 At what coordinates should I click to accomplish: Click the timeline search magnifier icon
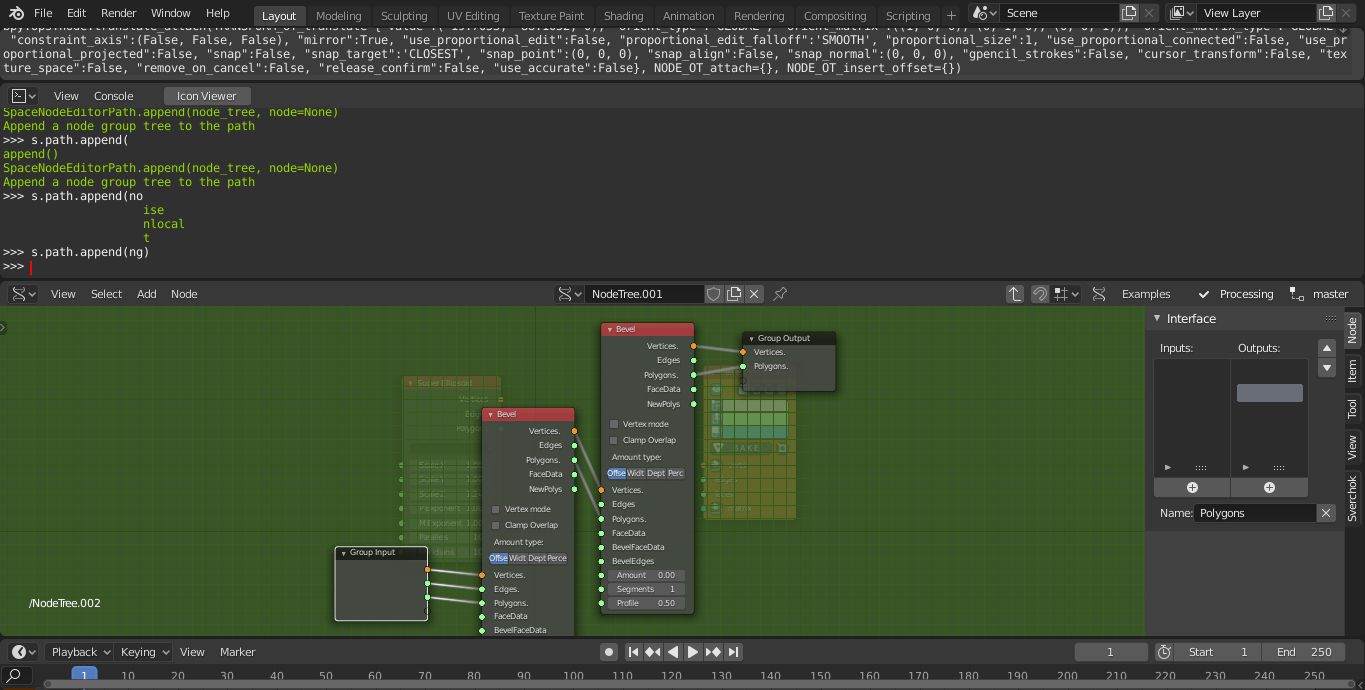coord(14,676)
